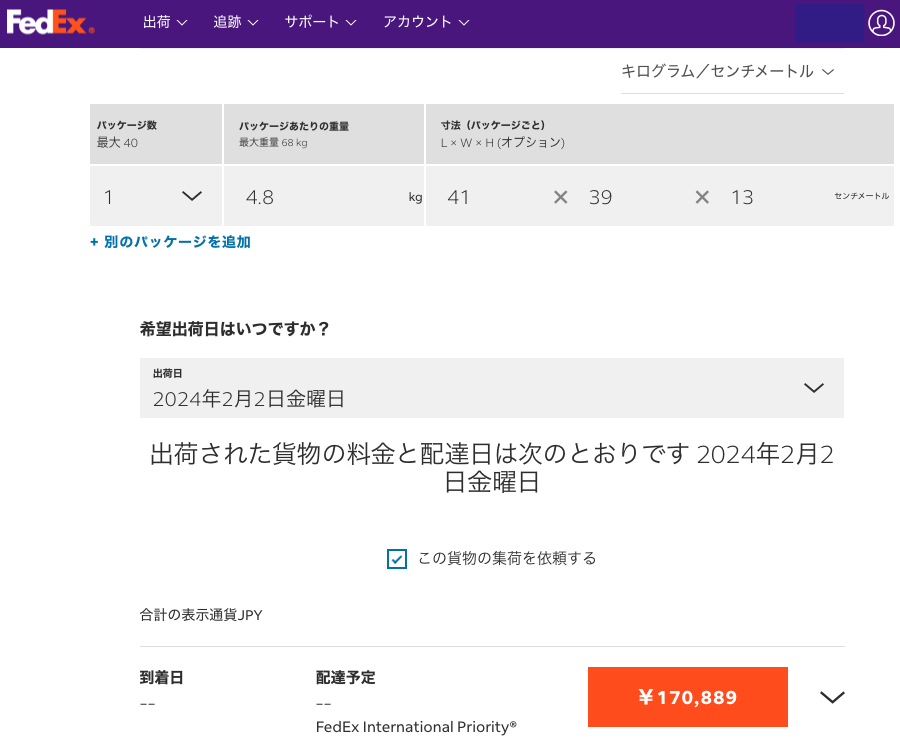Expand the ¥170,889 rate details chevron
This screenshot has width=900, height=742.
pos(832,697)
